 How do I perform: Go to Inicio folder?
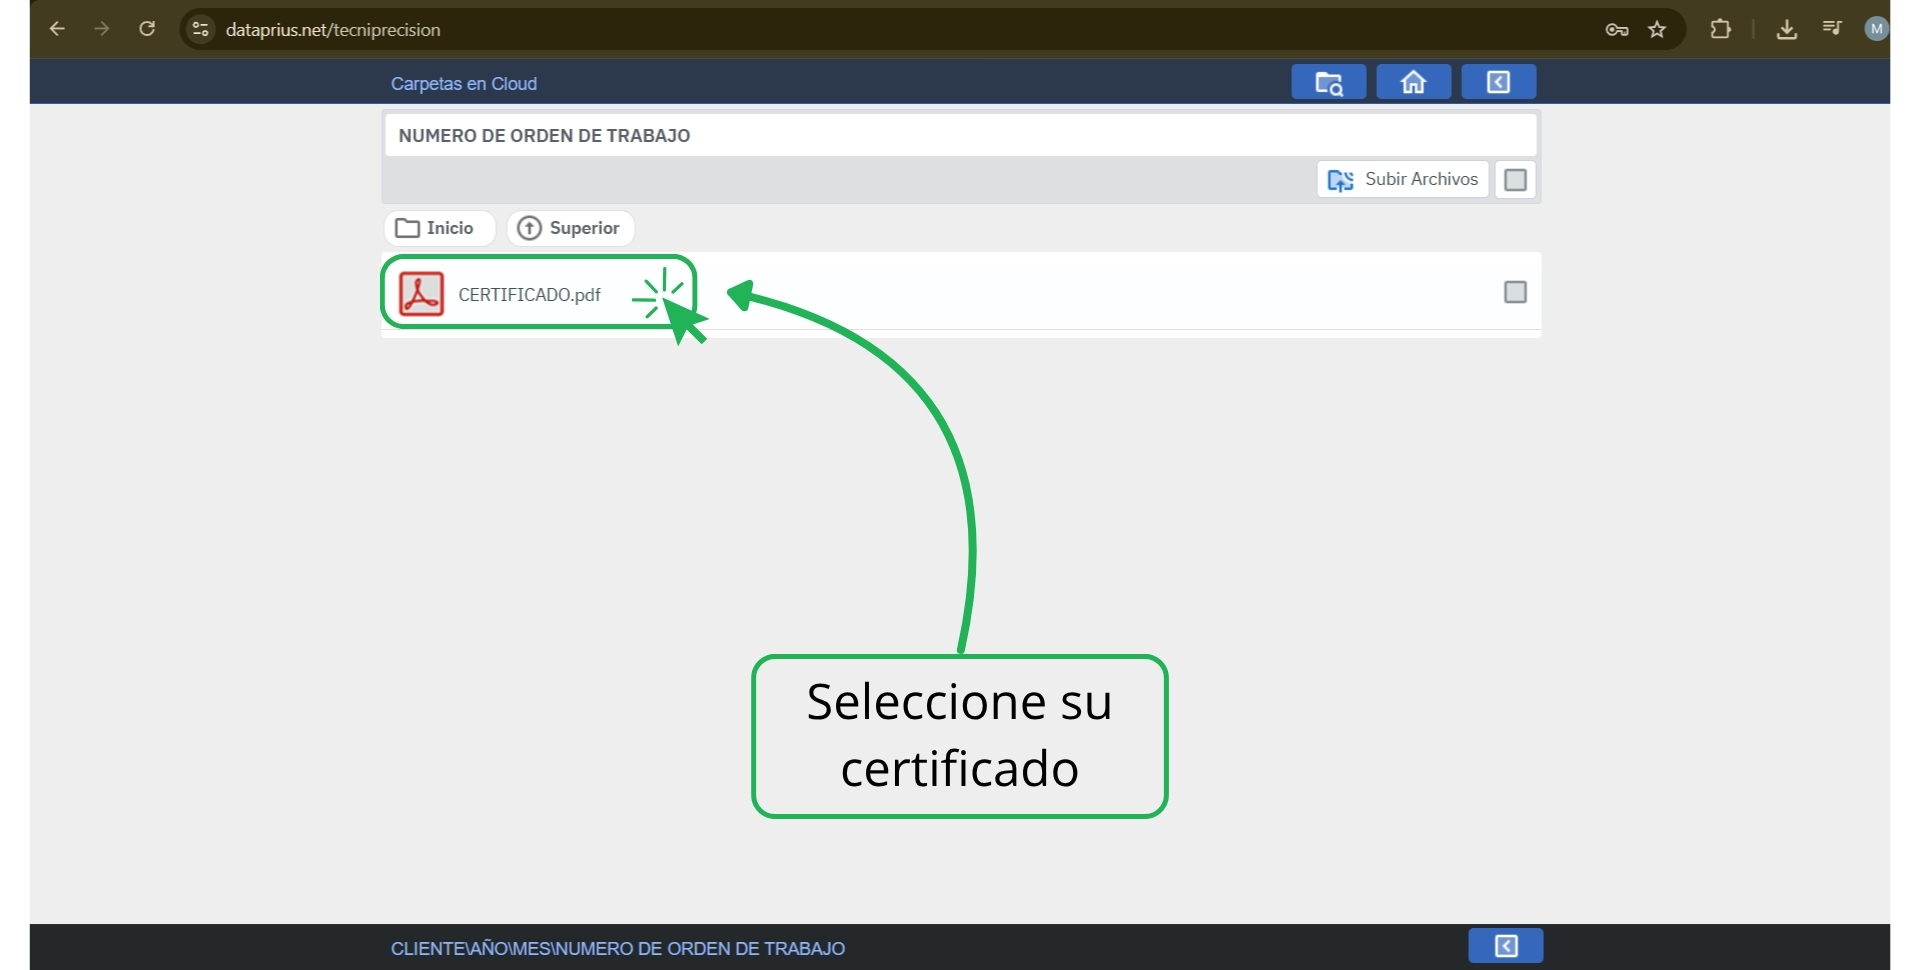tap(436, 228)
